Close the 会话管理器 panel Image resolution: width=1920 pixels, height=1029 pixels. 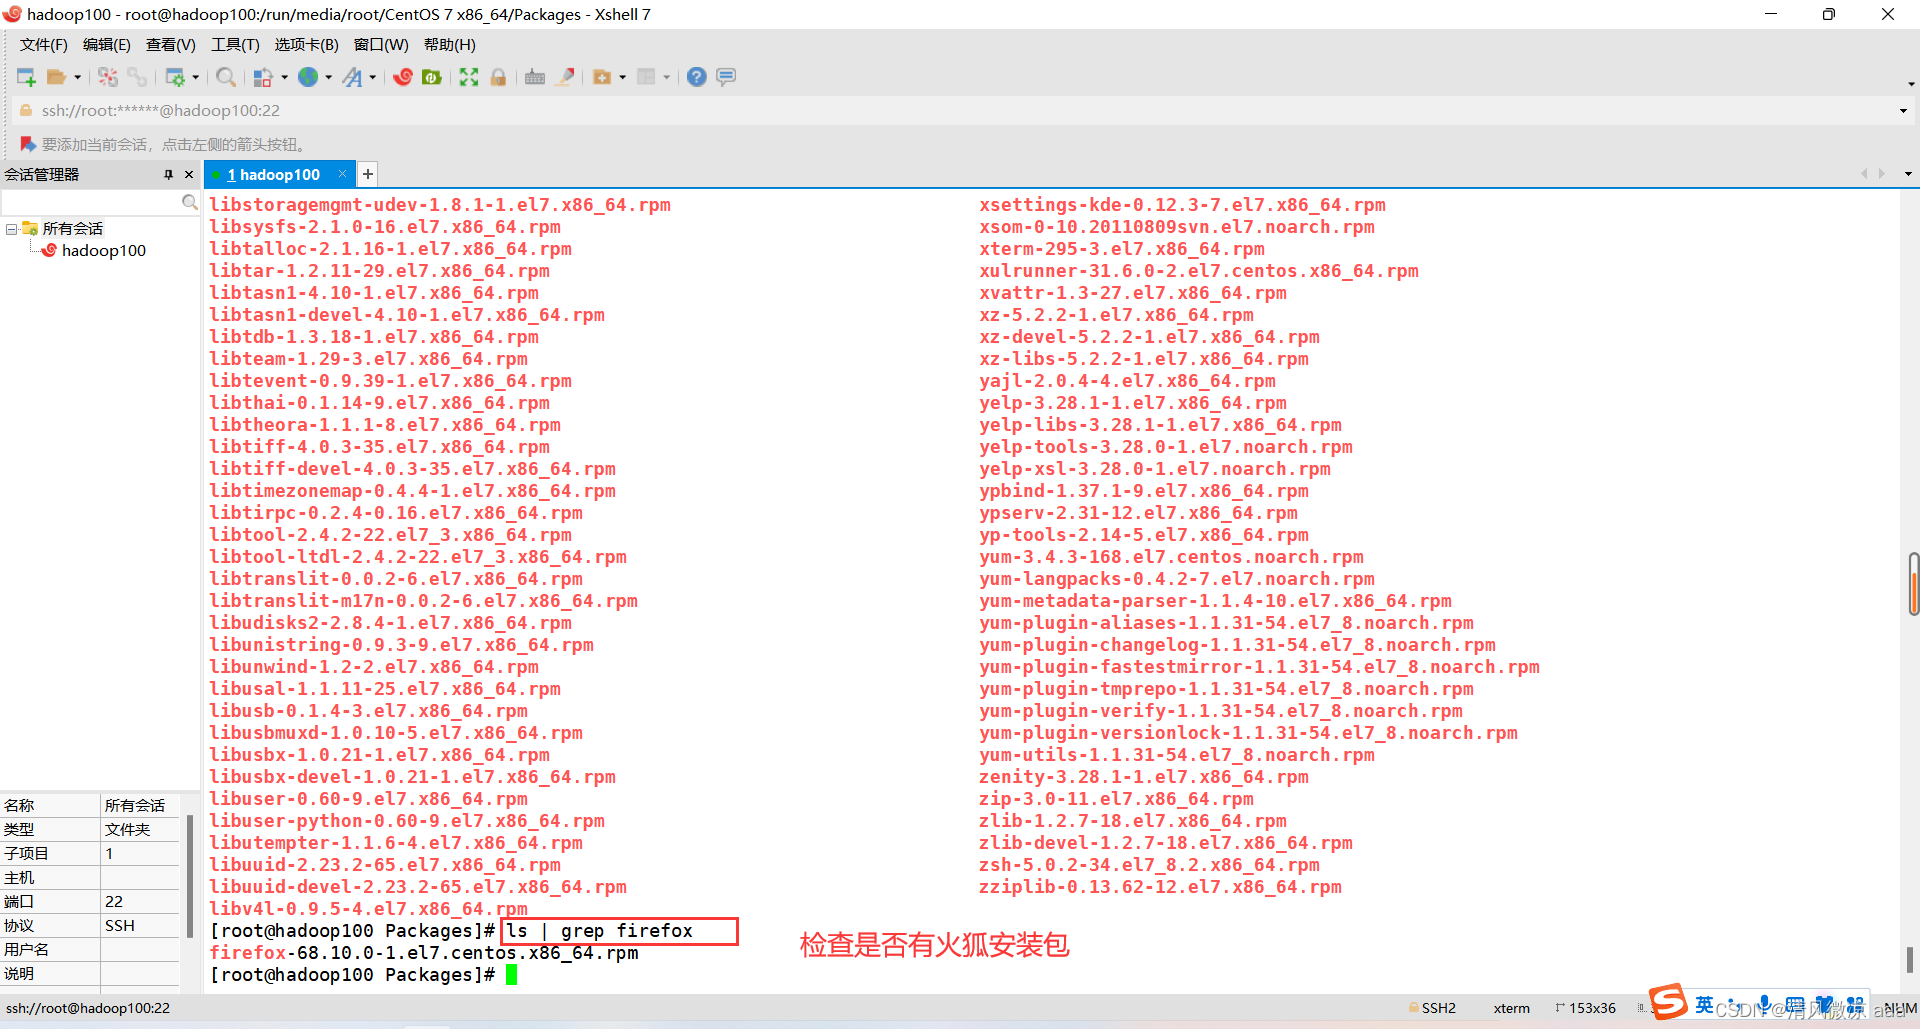click(x=189, y=174)
